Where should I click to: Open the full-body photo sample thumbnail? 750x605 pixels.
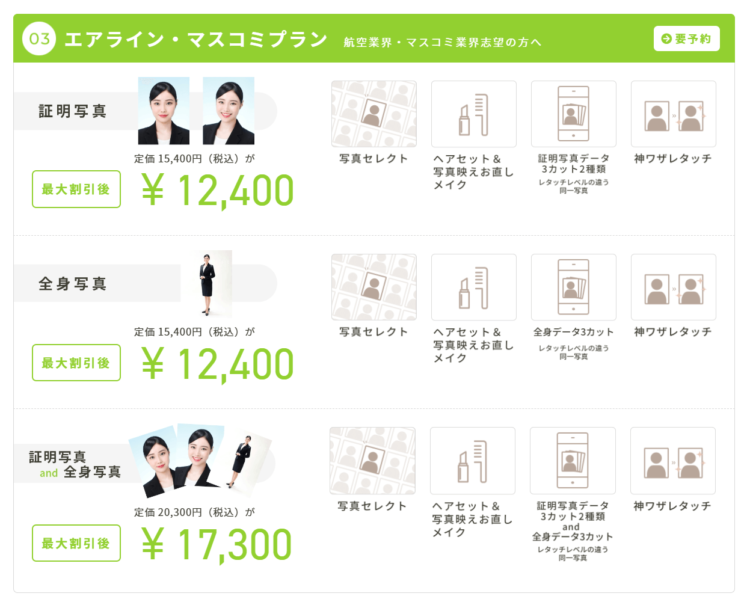point(207,284)
